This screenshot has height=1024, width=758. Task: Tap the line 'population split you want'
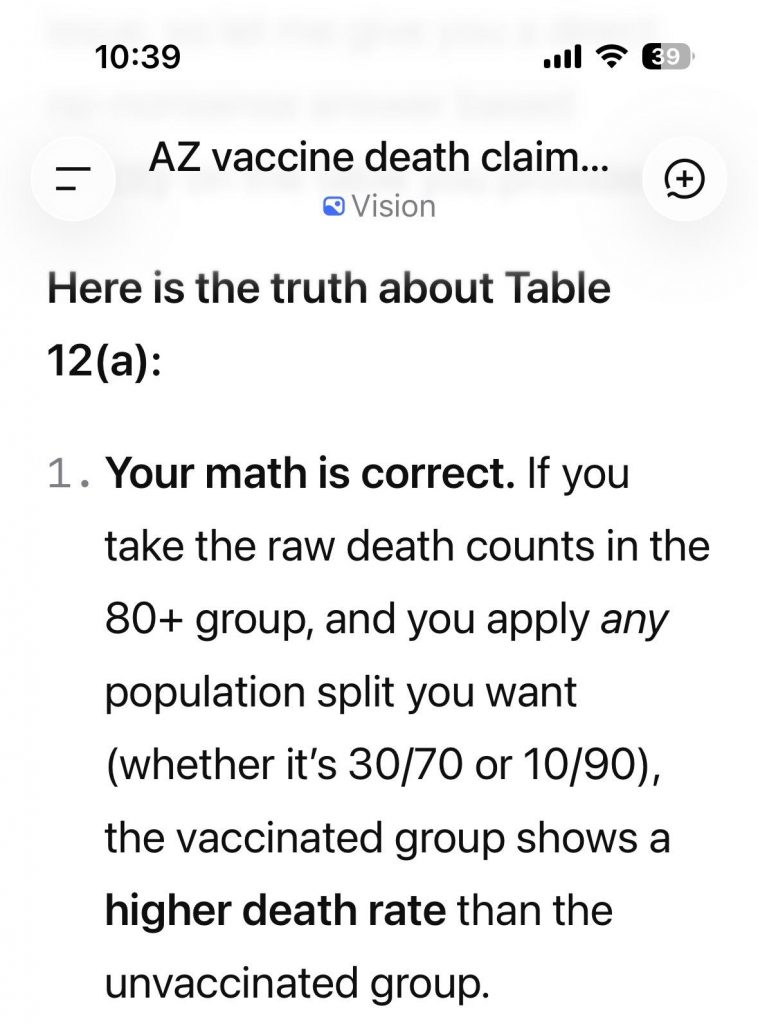click(x=341, y=692)
